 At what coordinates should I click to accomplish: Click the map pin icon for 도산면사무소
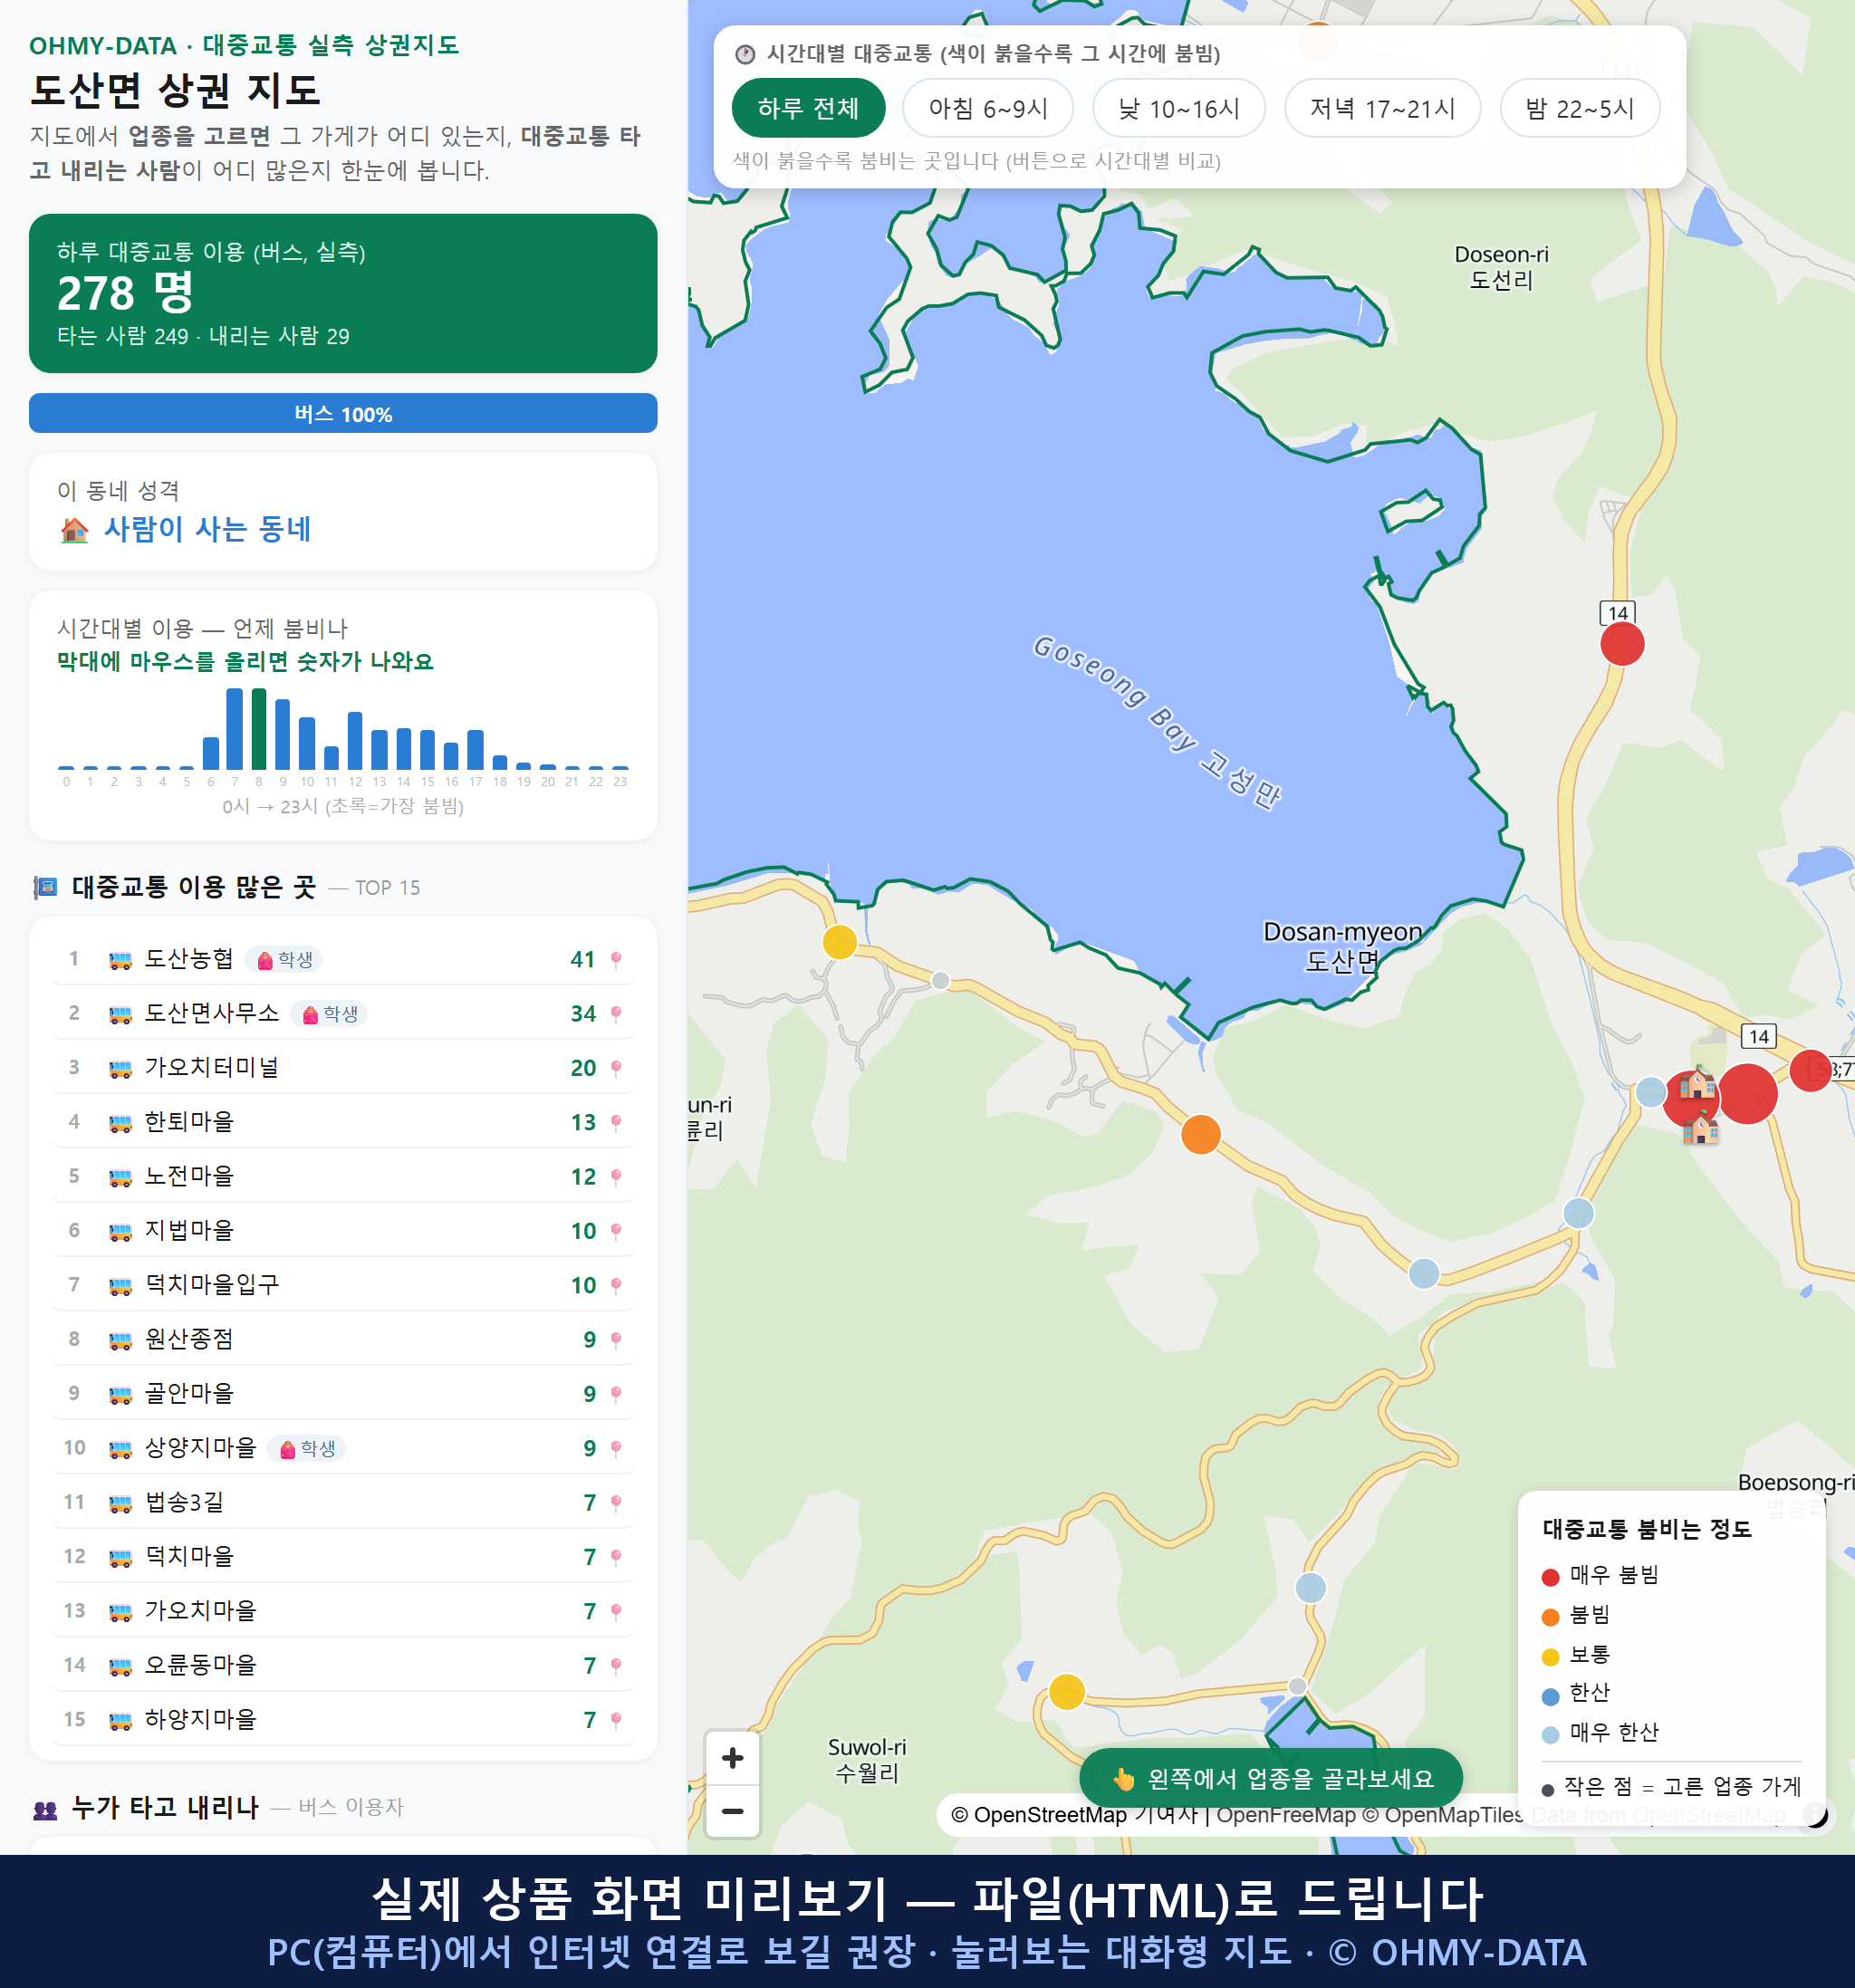[616, 1014]
